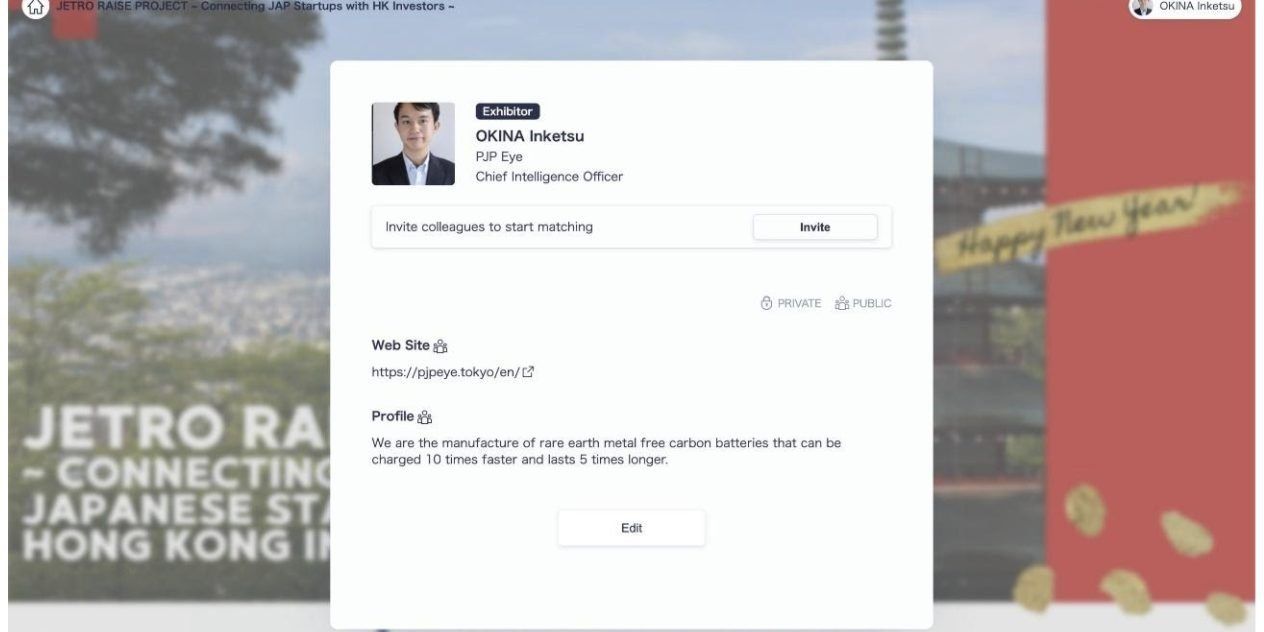Open the user avatar in top-right corner
Viewport: 1264px width, 632px height.
[x=1141, y=7]
